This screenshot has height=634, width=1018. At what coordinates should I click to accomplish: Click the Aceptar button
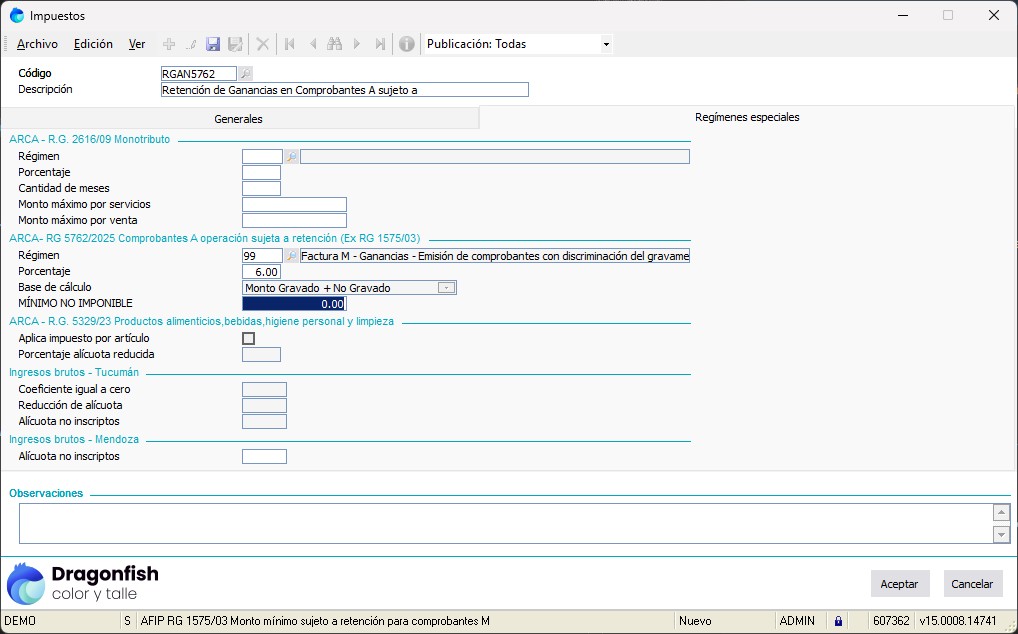click(899, 584)
